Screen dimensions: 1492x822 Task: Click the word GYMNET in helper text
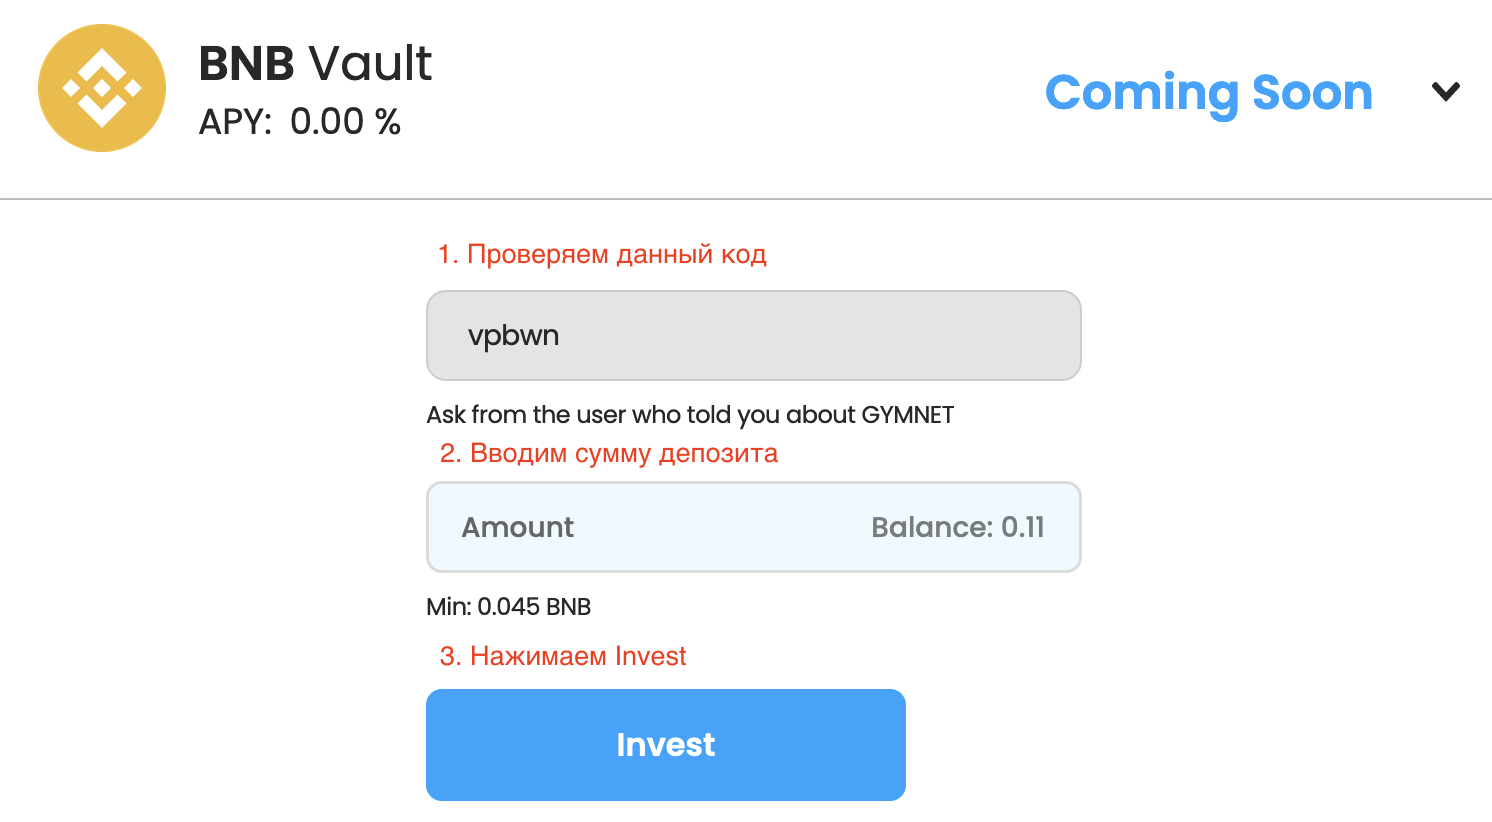point(907,415)
